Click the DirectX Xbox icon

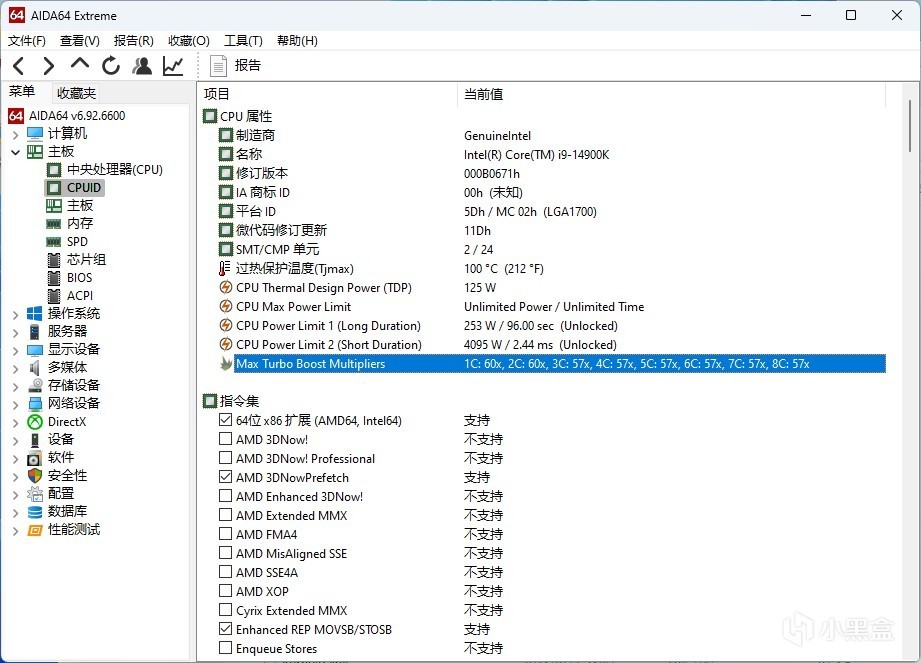click(x=35, y=422)
